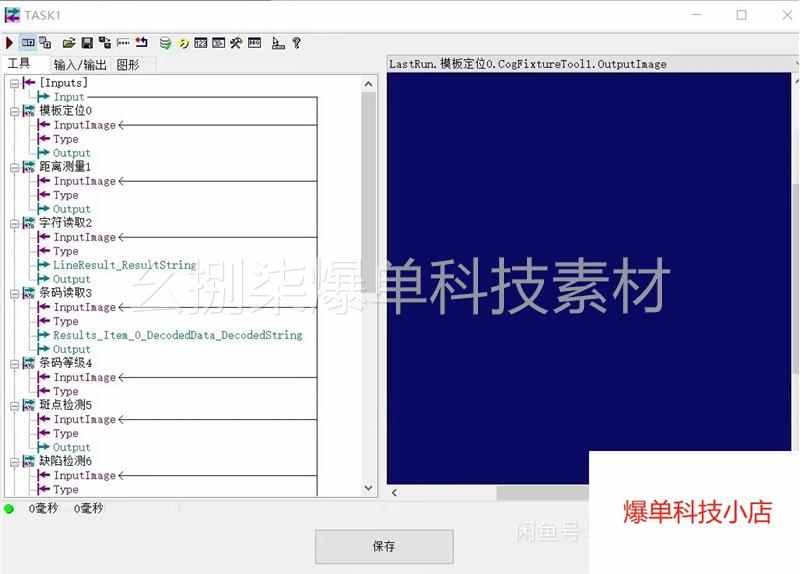Screen dimensions: 800x574
Task: Click the image display left scroll arrow
Action: [394, 492]
